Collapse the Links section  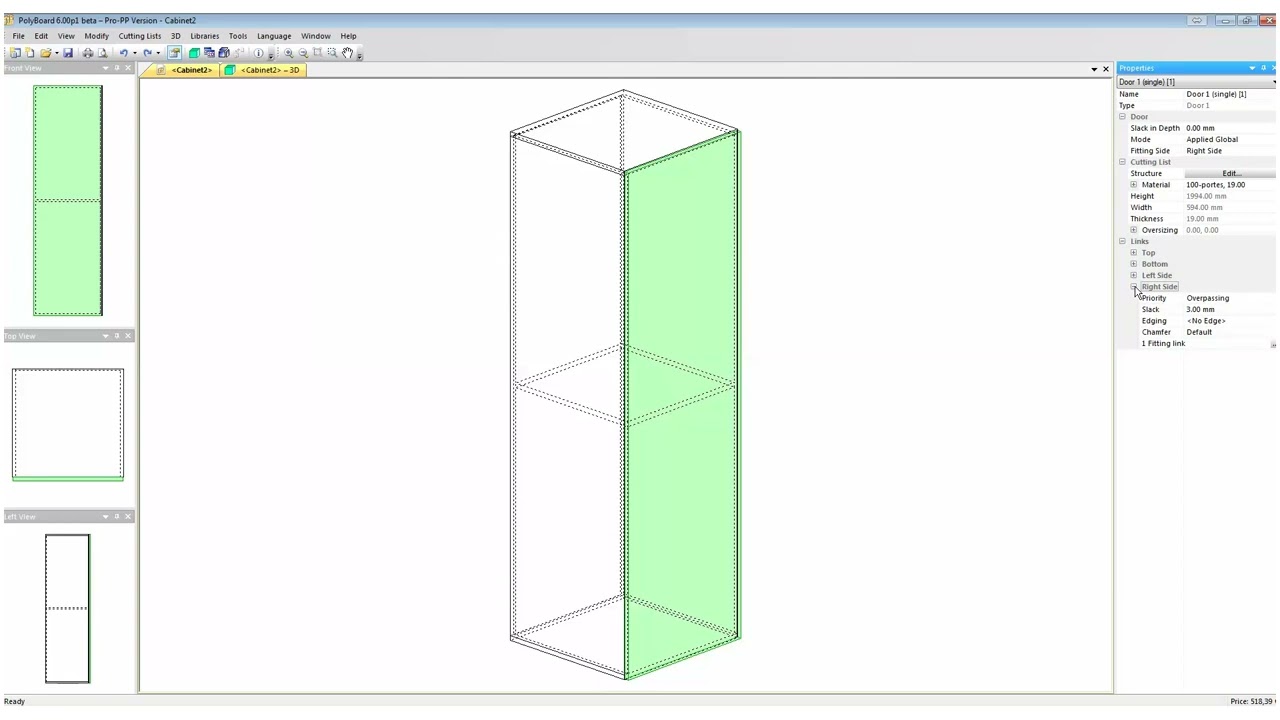[x=1122, y=241]
